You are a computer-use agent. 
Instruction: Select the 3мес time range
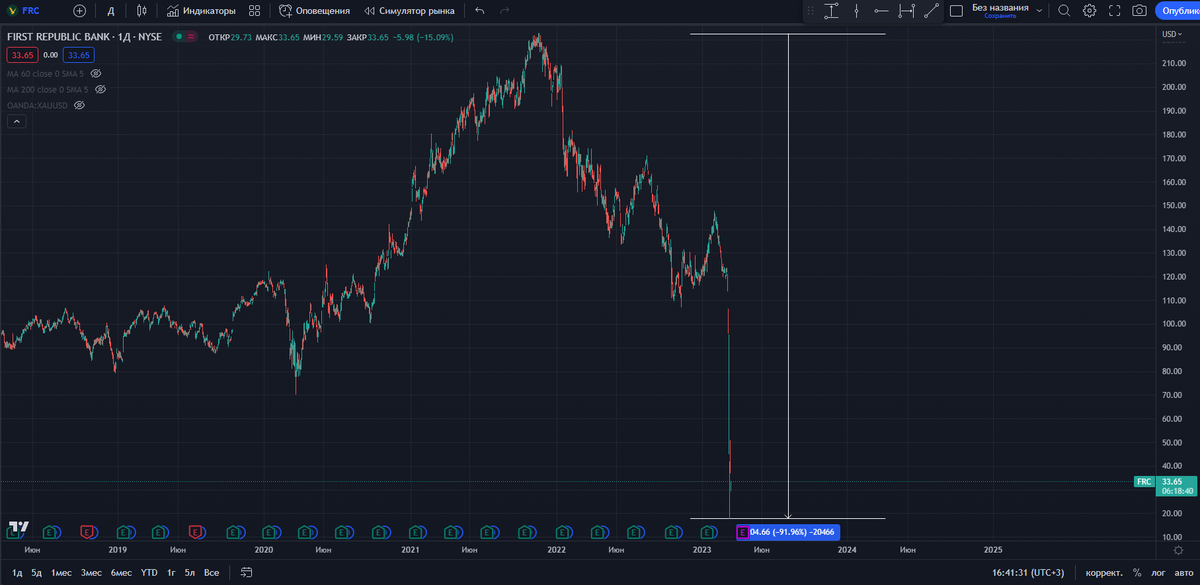point(91,573)
